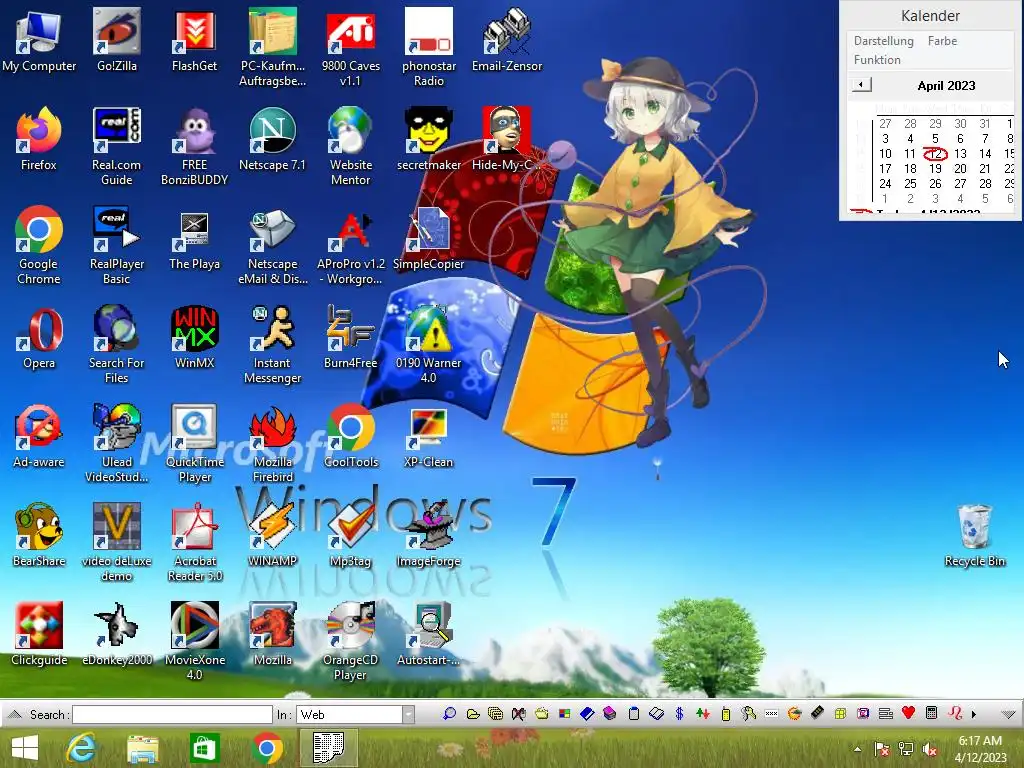Launch Mozilla Firebird from the desktop
1024x768 pixels.
[x=272, y=444]
